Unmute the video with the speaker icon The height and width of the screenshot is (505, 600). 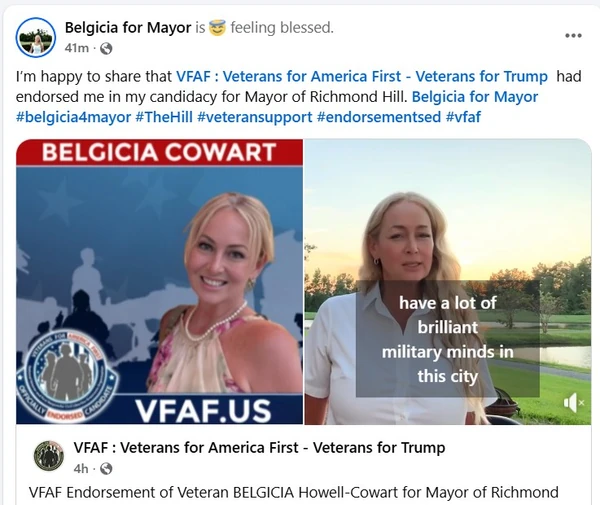(573, 403)
